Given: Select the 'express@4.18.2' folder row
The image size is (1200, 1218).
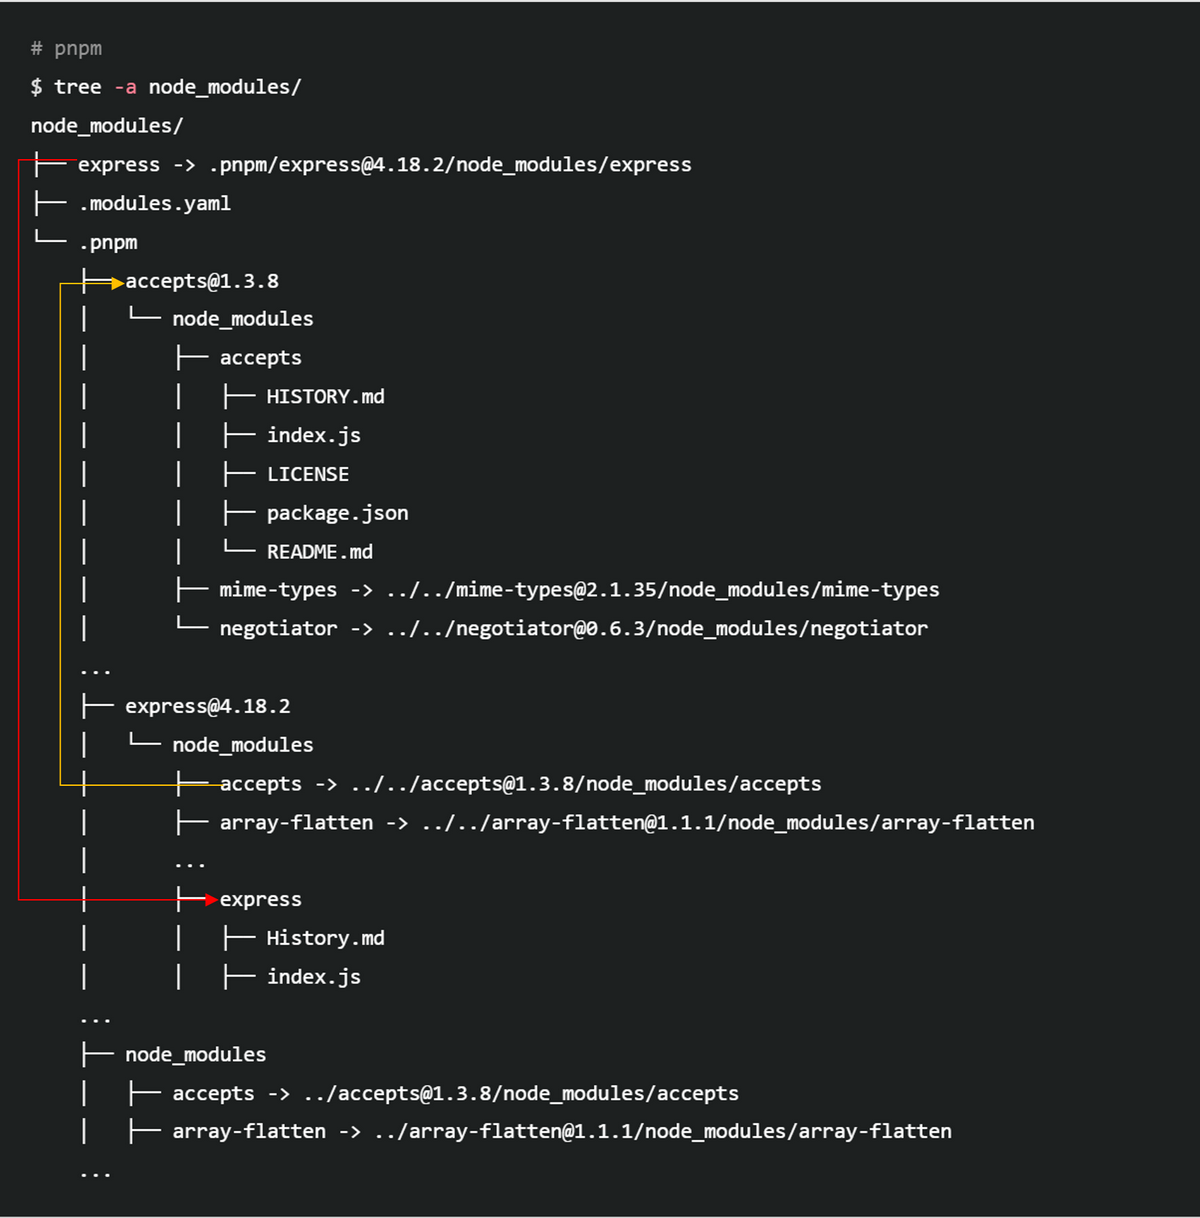Looking at the screenshot, I should [208, 707].
